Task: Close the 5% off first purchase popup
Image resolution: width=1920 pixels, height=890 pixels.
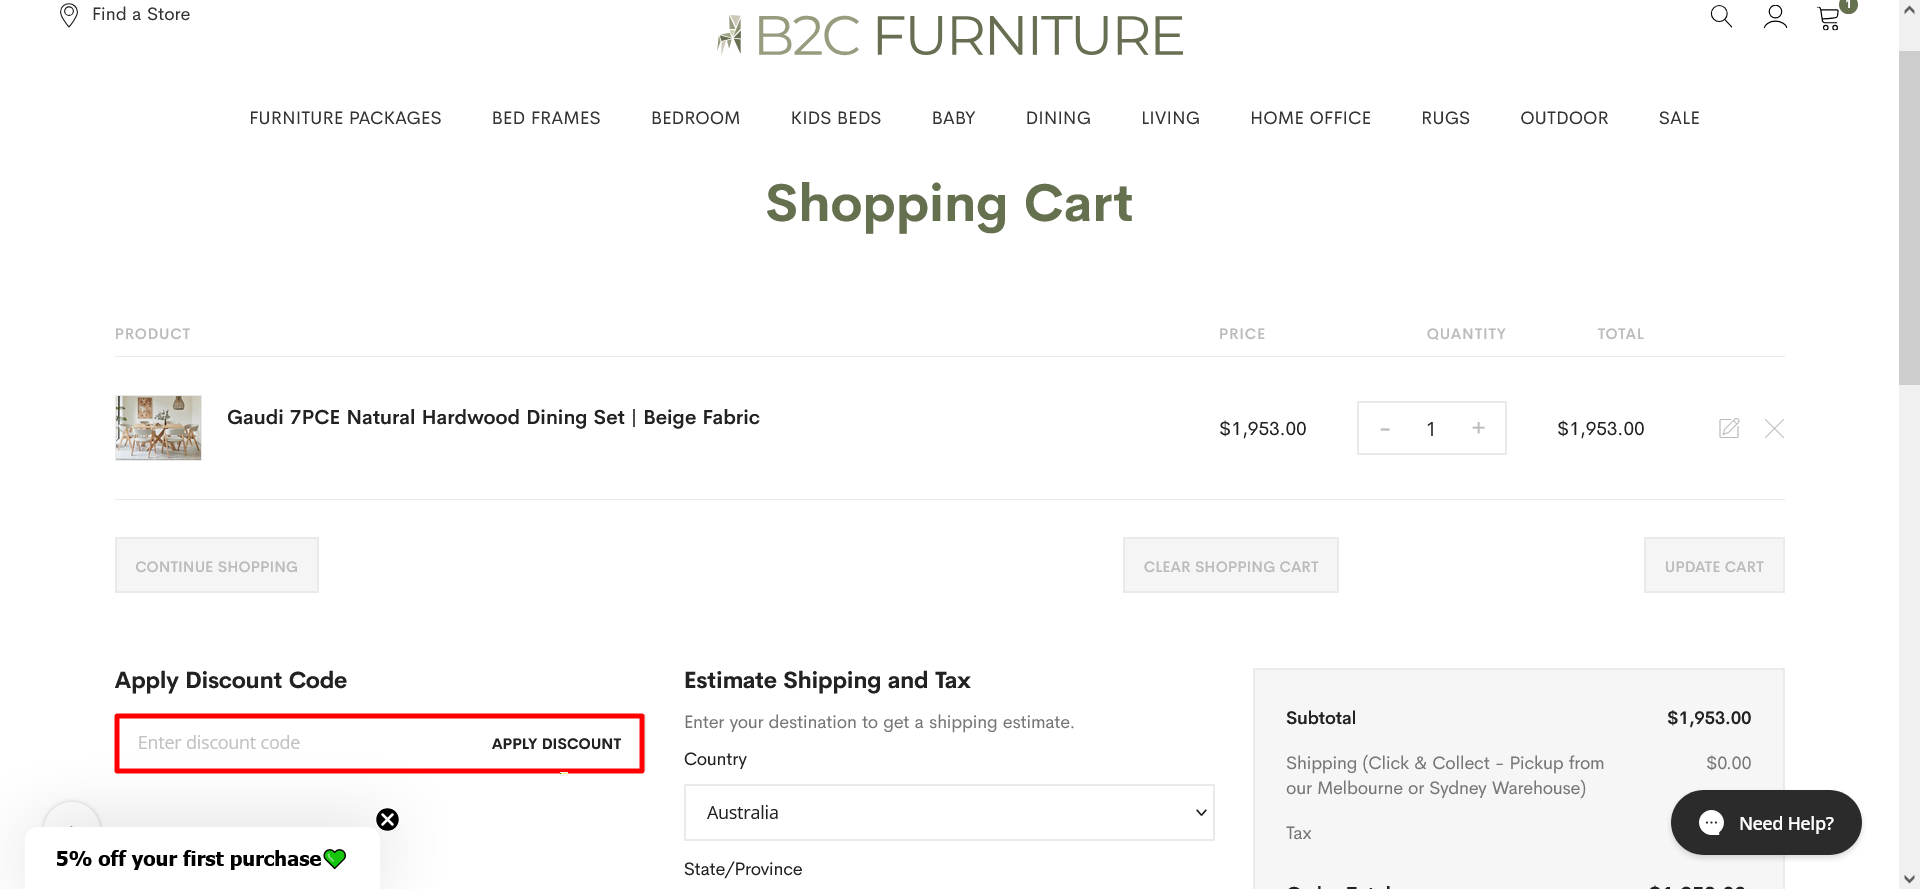Action: point(387,820)
